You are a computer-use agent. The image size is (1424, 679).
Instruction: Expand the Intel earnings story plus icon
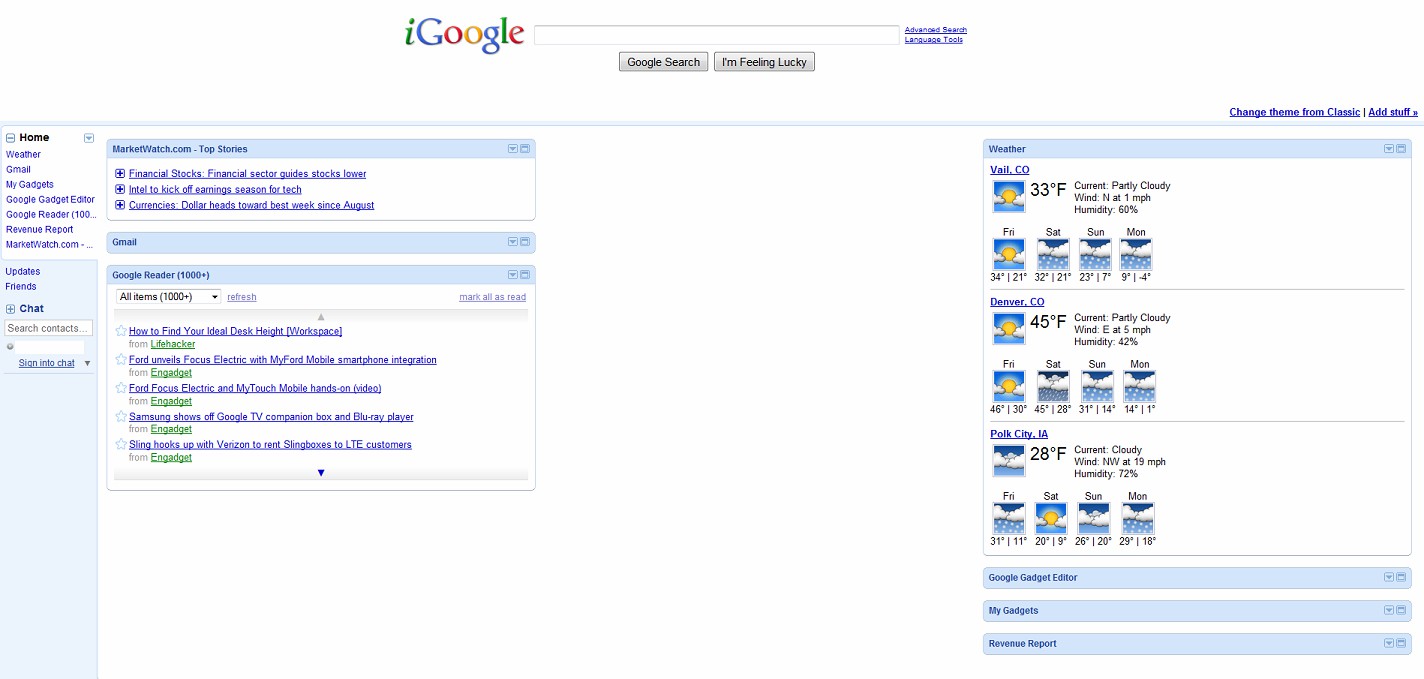120,189
